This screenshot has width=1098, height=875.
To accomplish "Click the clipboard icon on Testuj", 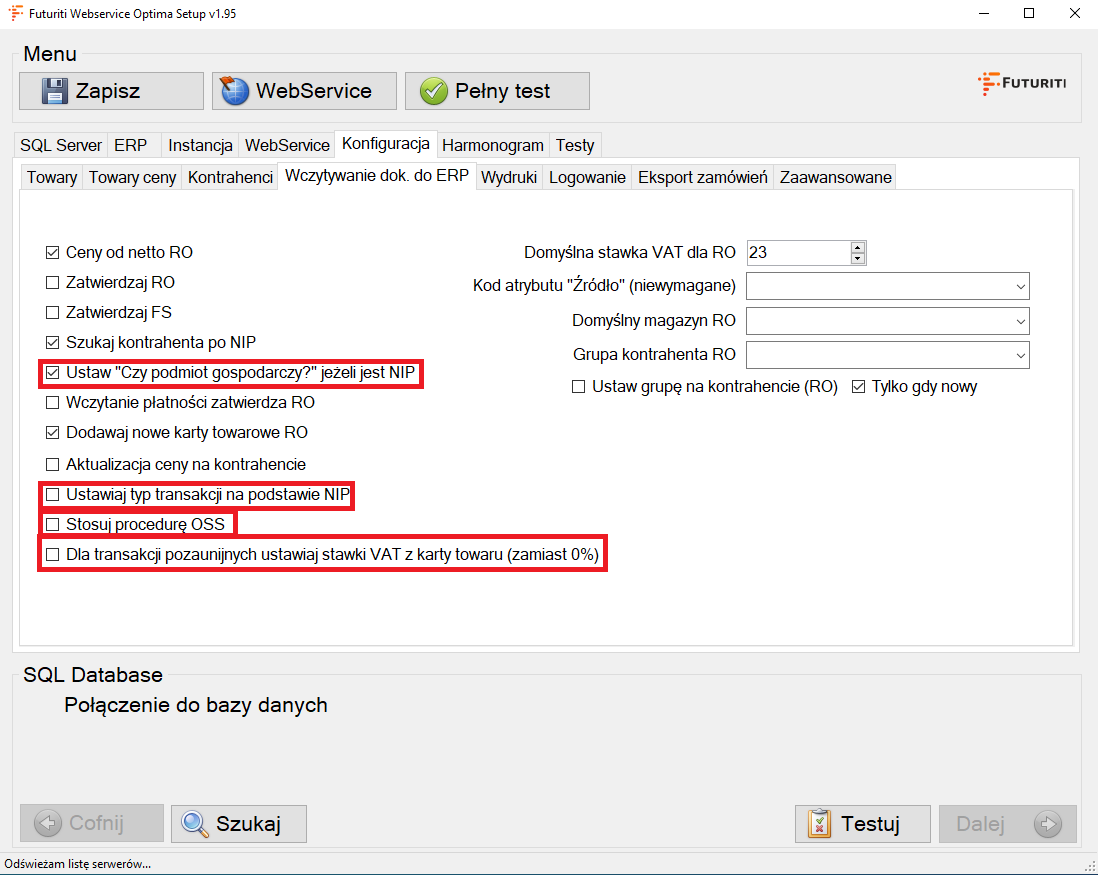I will (x=819, y=824).
